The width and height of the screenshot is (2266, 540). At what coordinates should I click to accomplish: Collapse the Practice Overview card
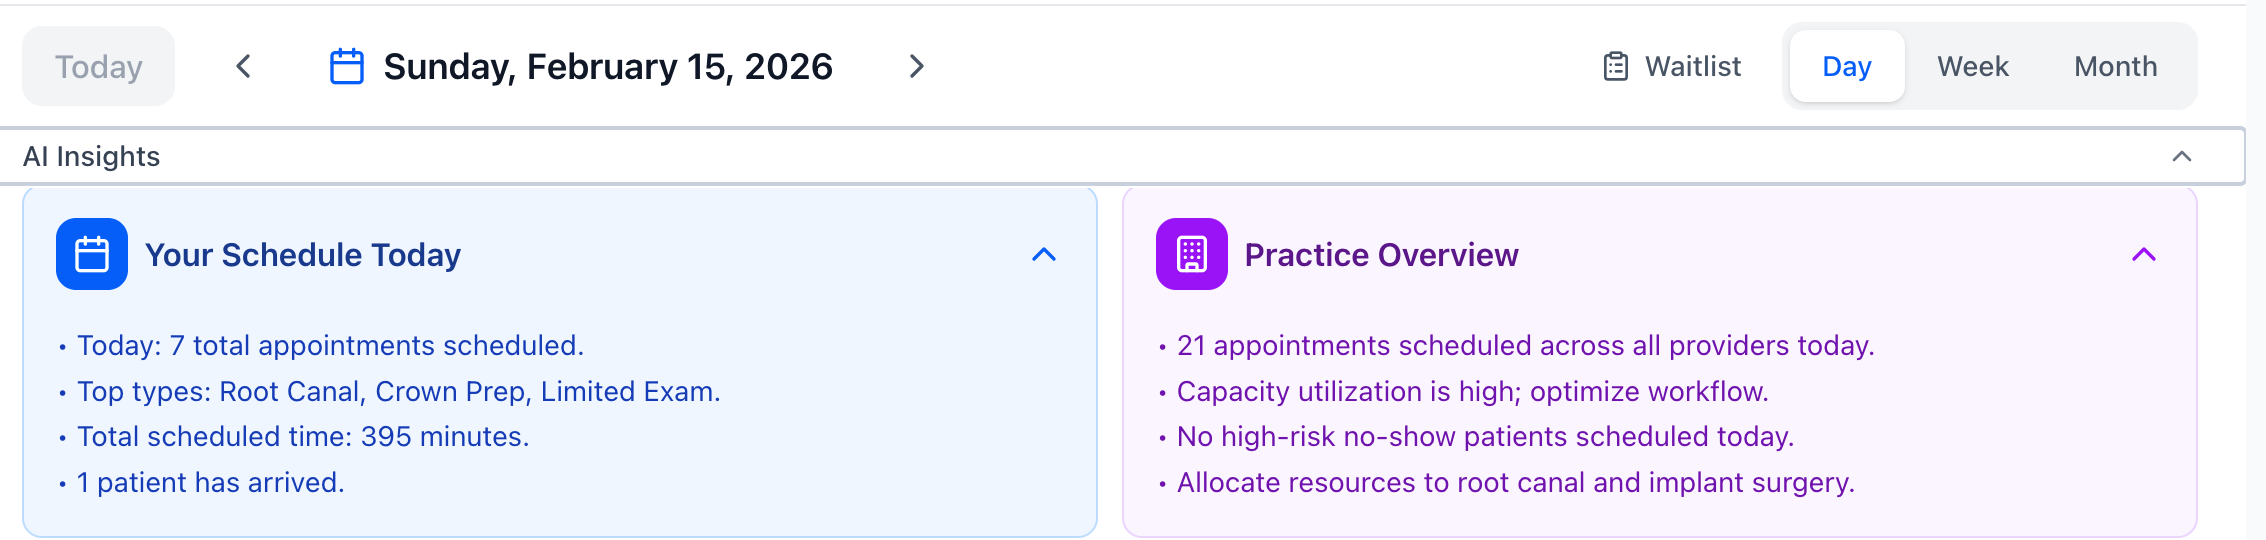[2143, 254]
